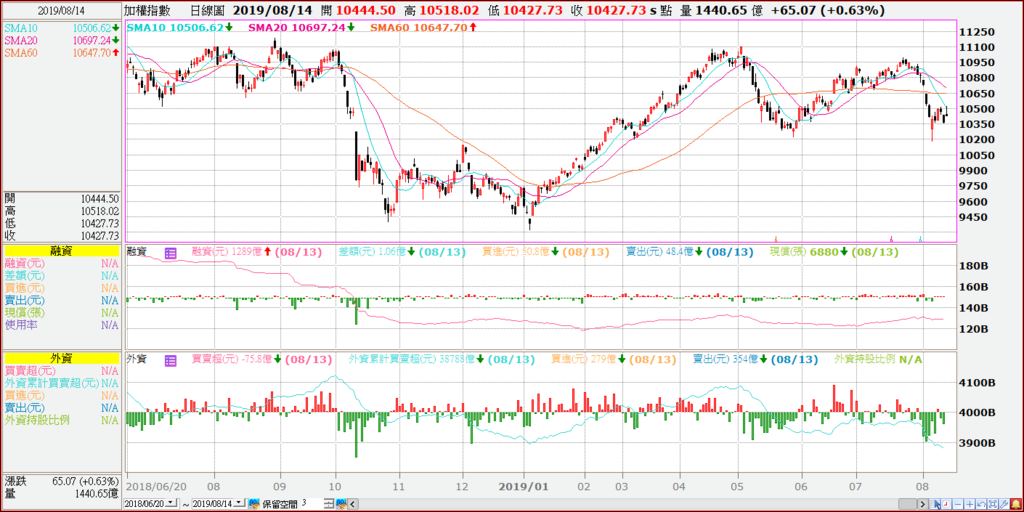The height and width of the screenshot is (512, 1024).
Task: Click the 保留空間 value field
Action: click(x=312, y=504)
